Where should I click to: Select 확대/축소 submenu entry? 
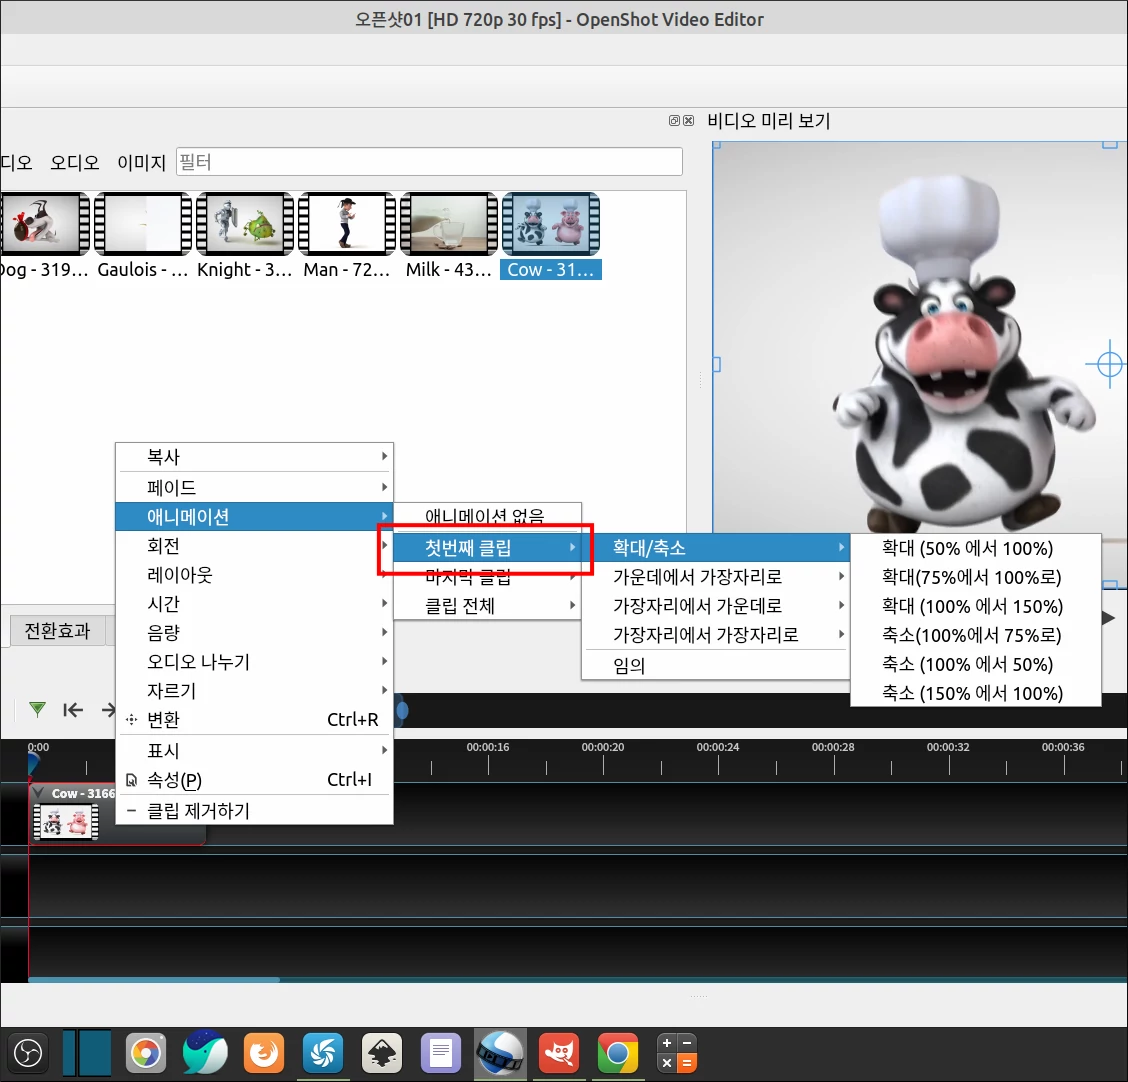pos(716,547)
